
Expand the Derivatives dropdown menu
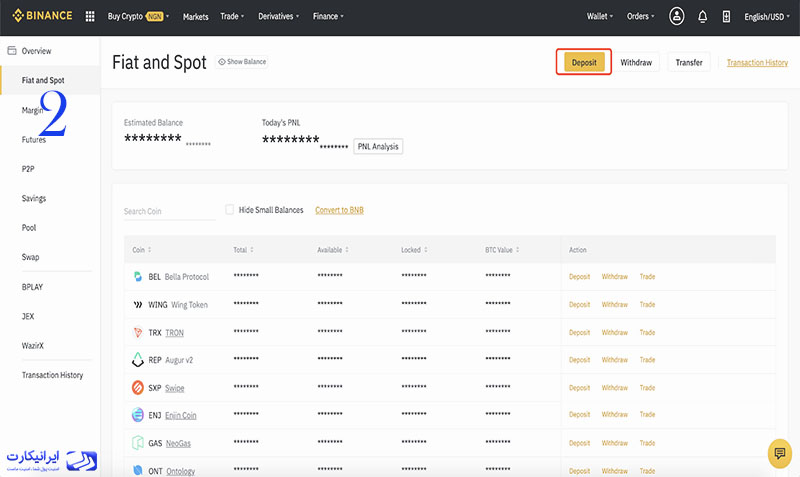pos(279,16)
